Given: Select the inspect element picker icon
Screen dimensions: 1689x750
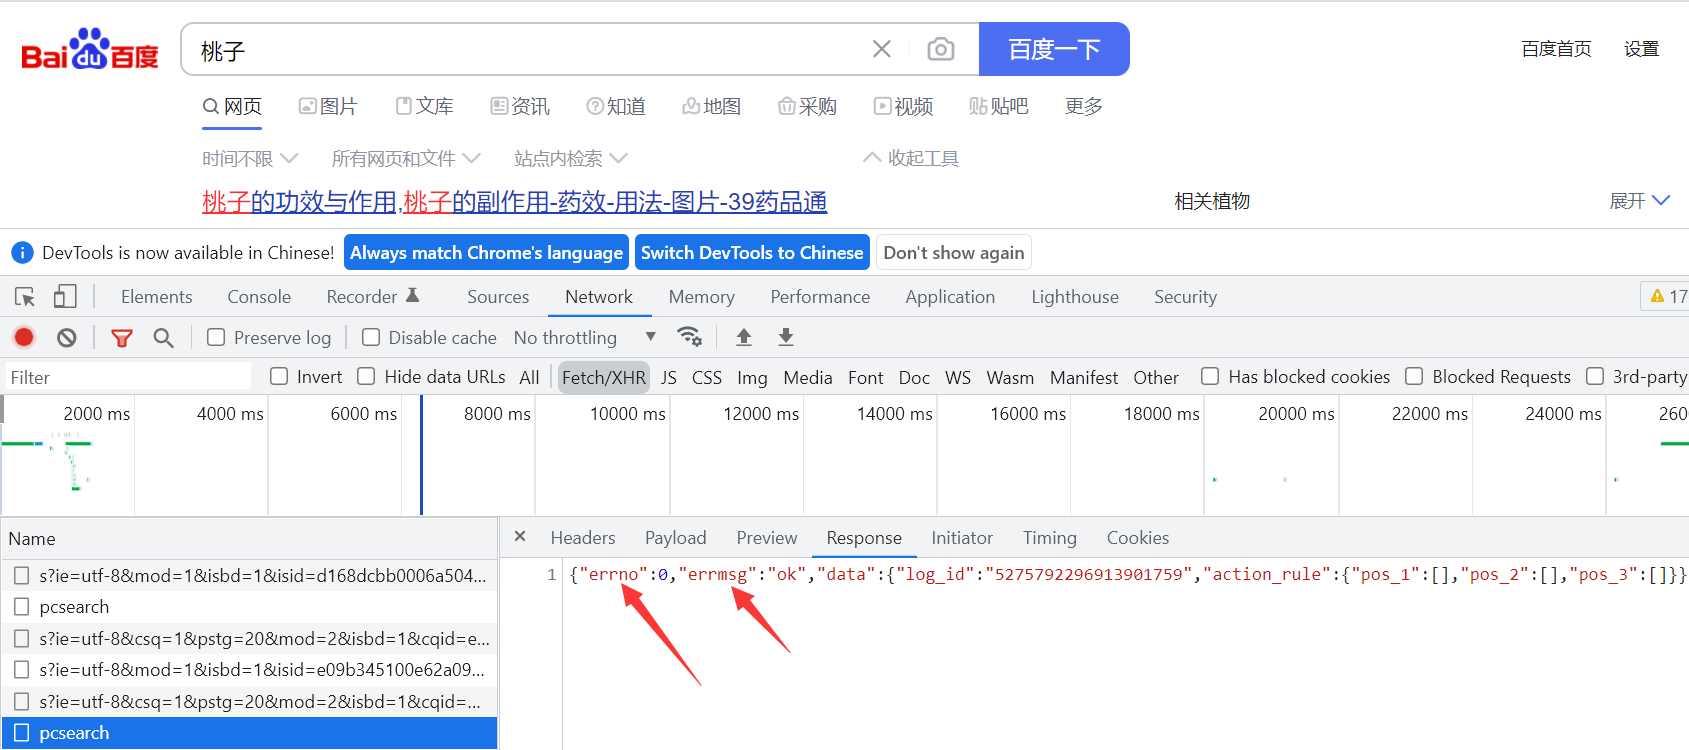Looking at the screenshot, I should coord(25,297).
